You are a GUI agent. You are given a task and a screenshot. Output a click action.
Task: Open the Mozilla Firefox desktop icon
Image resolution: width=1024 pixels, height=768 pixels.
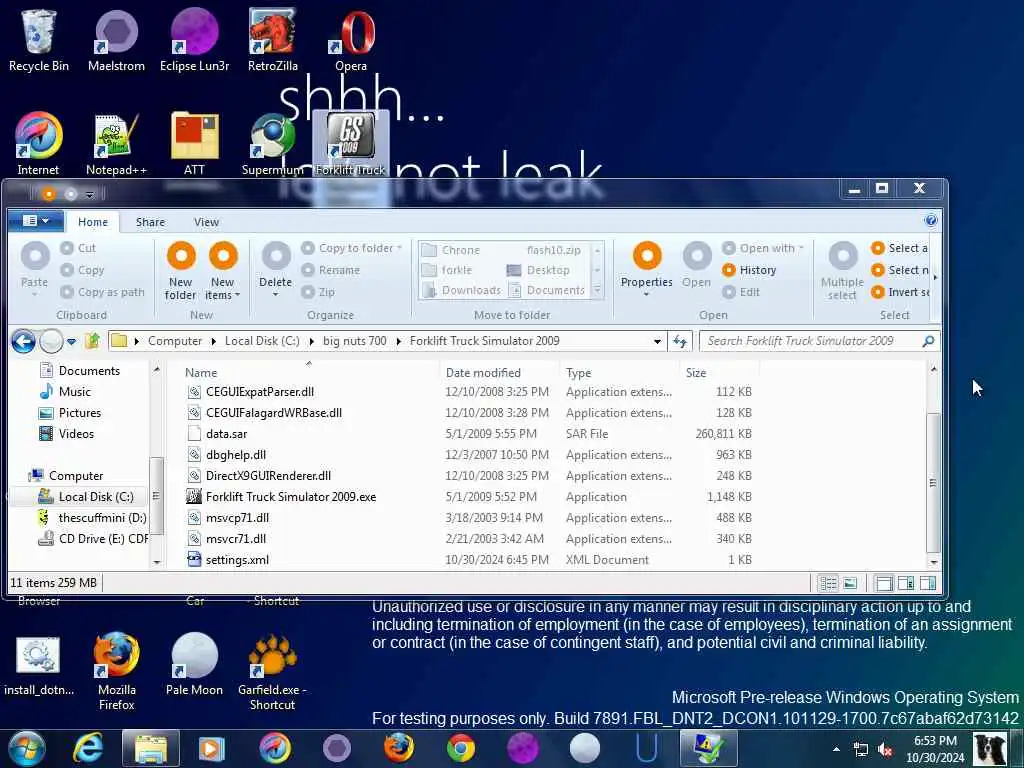(x=116, y=671)
